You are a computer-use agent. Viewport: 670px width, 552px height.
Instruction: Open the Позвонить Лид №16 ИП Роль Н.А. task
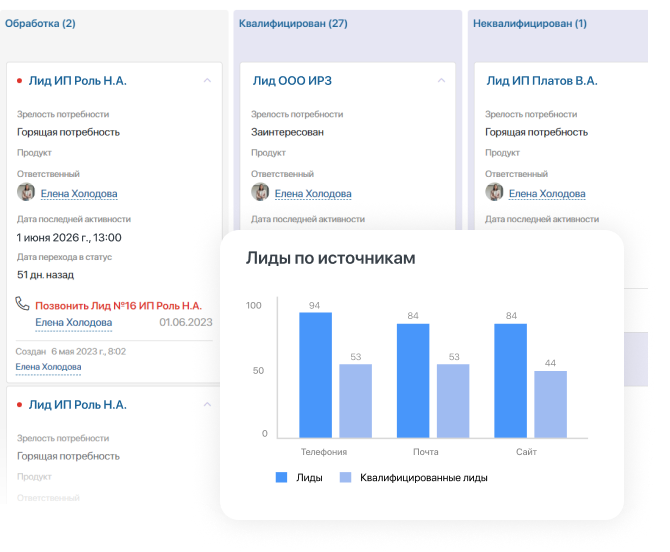tap(118, 305)
